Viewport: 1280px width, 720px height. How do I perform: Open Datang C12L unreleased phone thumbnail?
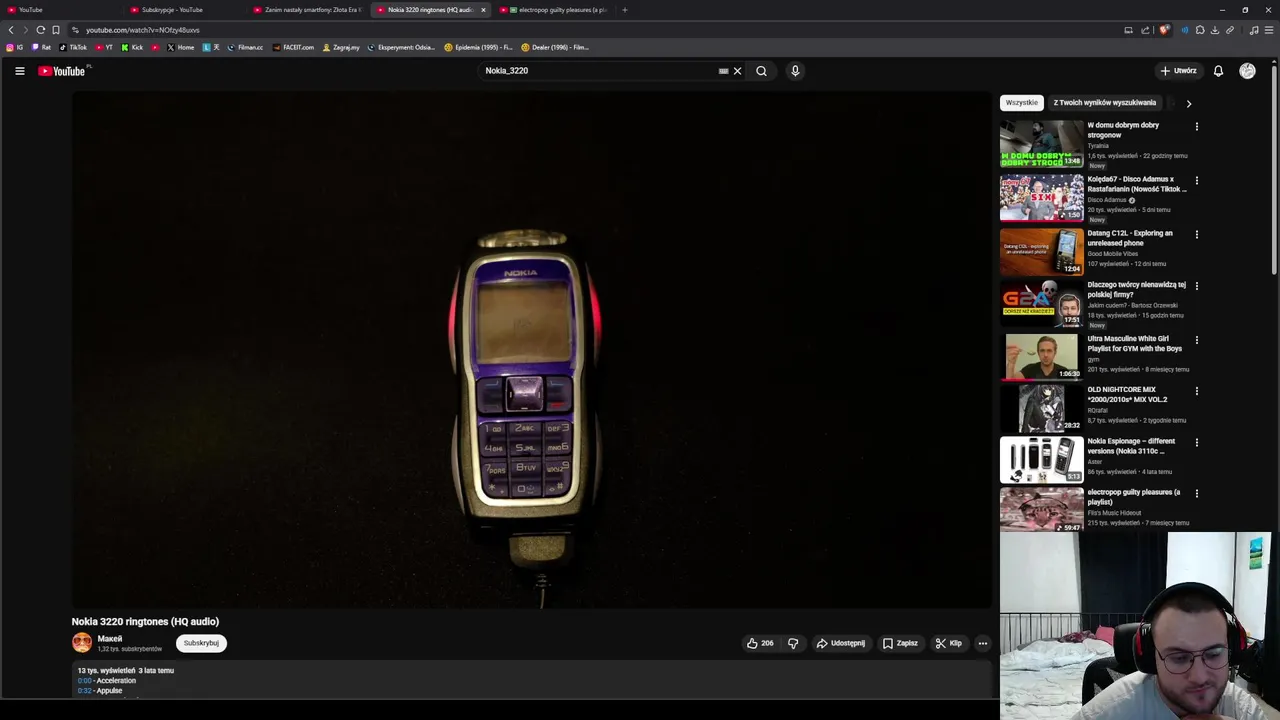point(1041,251)
